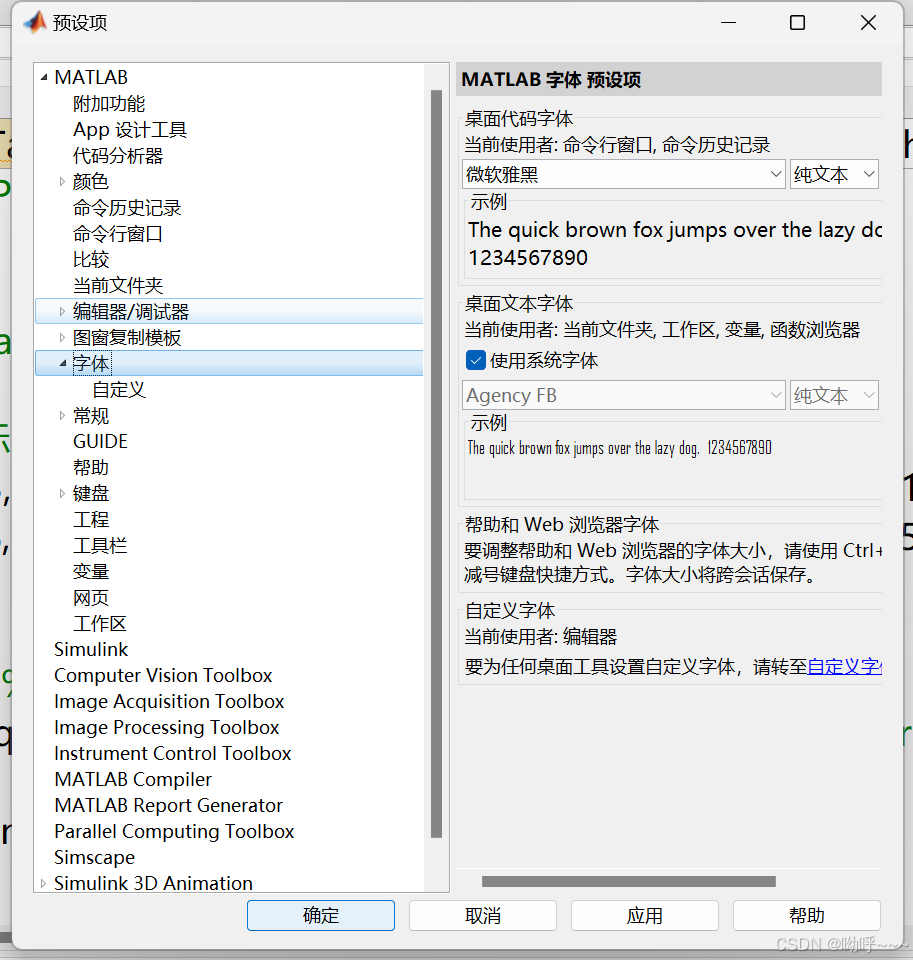Viewport: 913px width, 960px height.
Task: Select 工具栏 in the tree
Action: click(100, 546)
